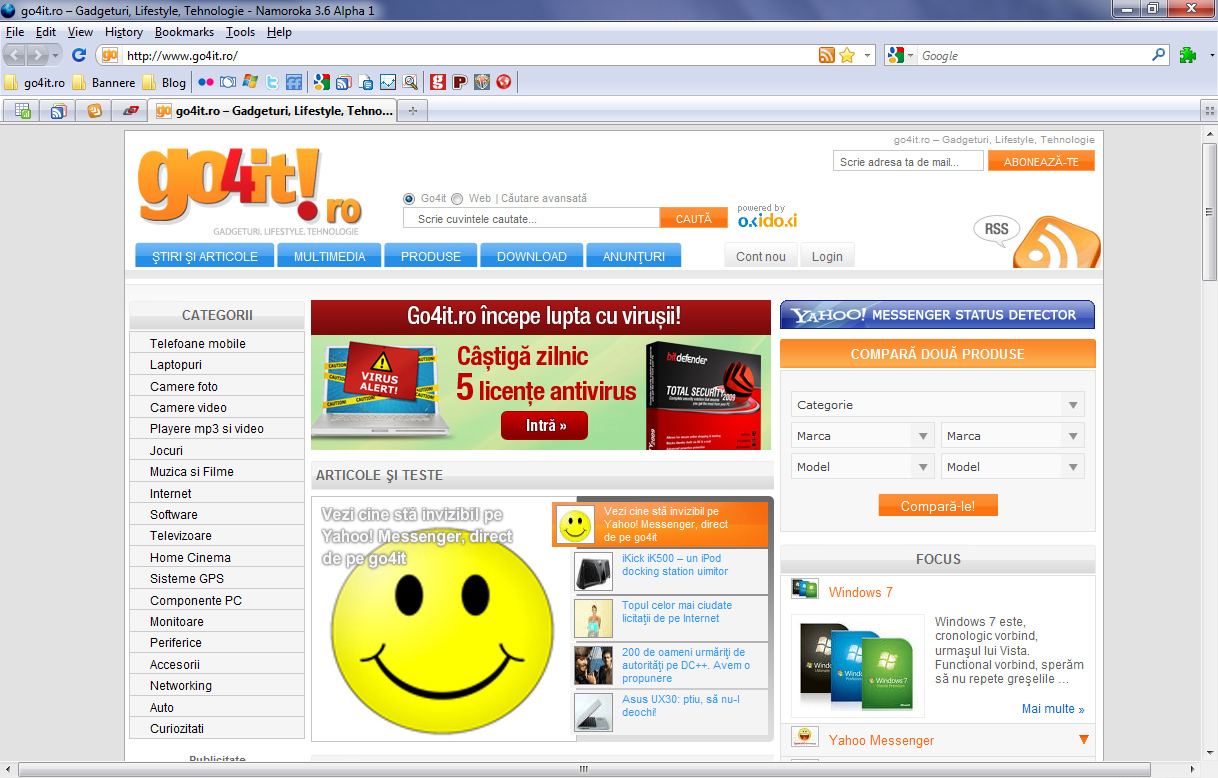Open the Google Analytics chart bookmark icon
The width and height of the screenshot is (1218, 778).
[x=388, y=82]
